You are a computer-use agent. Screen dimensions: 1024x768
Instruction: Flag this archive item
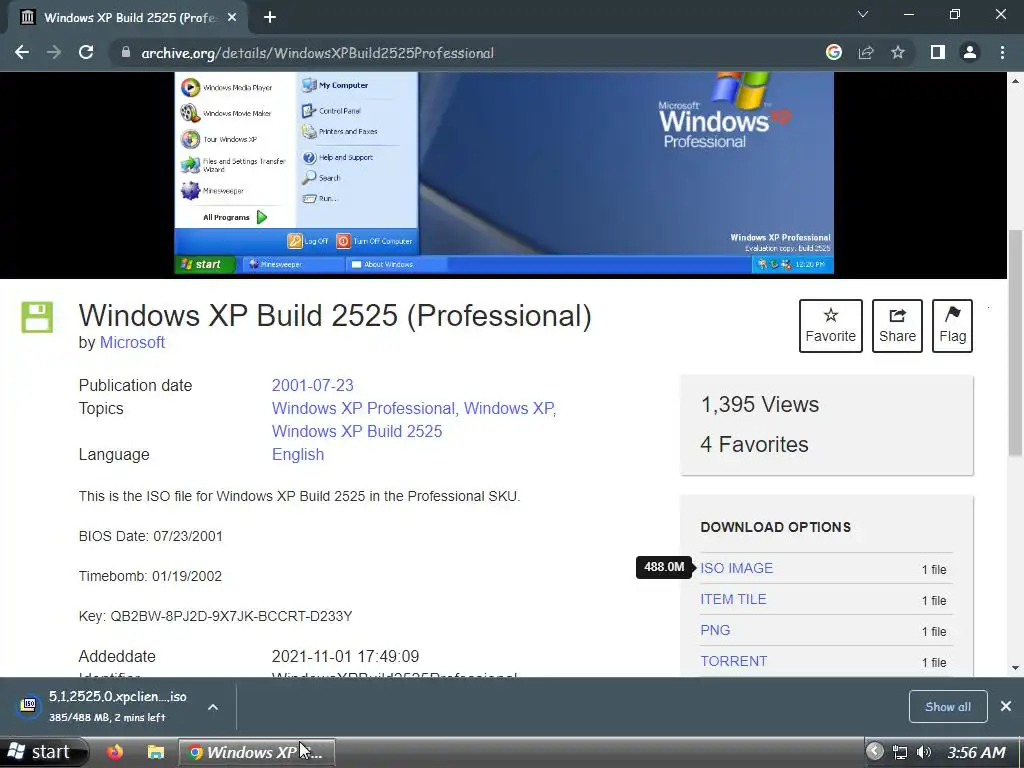[x=952, y=326]
